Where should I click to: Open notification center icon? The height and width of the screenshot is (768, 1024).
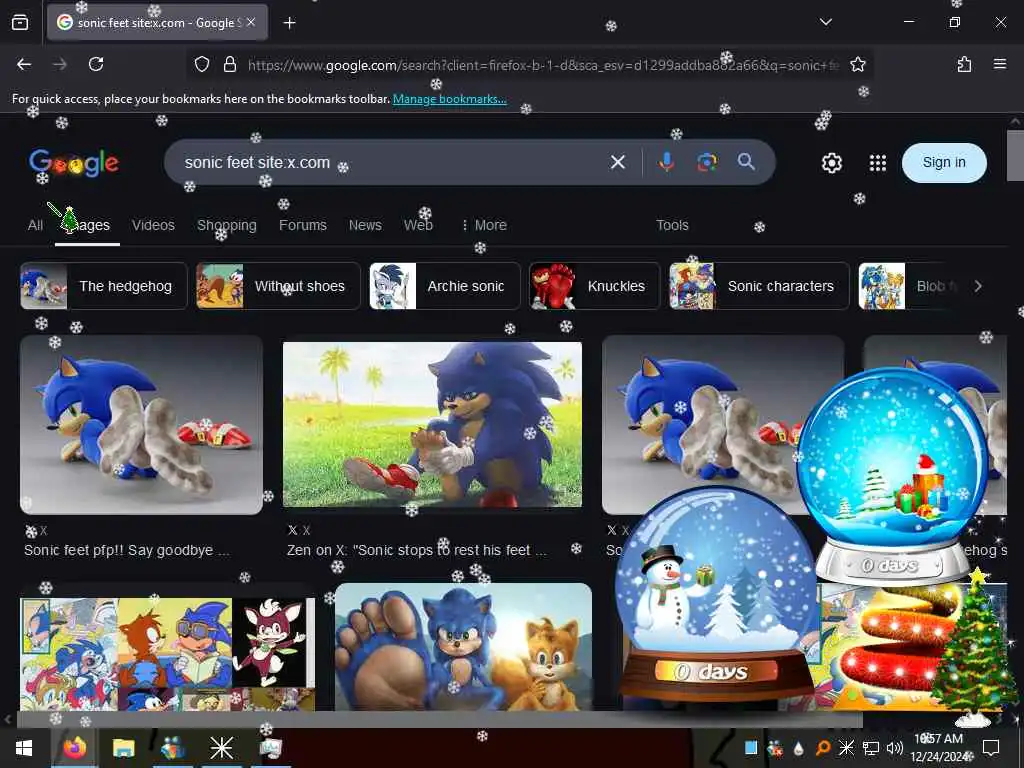(991, 748)
